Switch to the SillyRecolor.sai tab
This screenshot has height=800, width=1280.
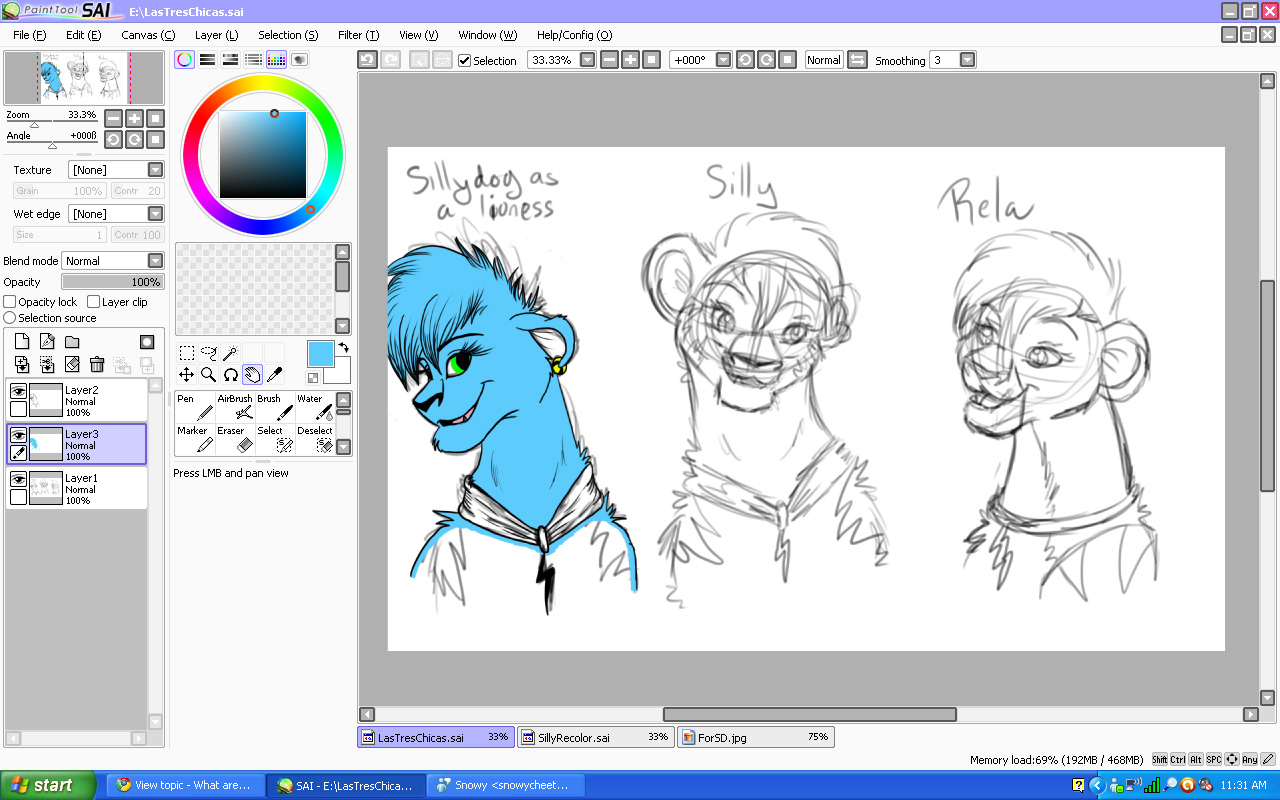[594, 737]
